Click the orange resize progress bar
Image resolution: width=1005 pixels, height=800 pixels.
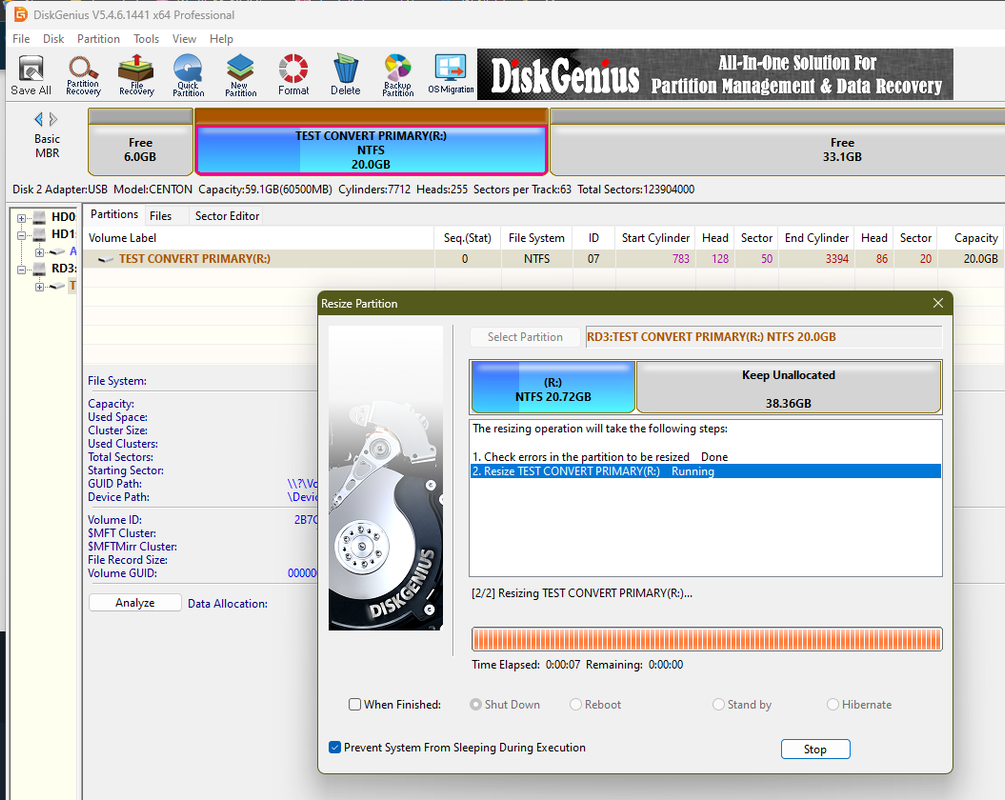pos(706,639)
